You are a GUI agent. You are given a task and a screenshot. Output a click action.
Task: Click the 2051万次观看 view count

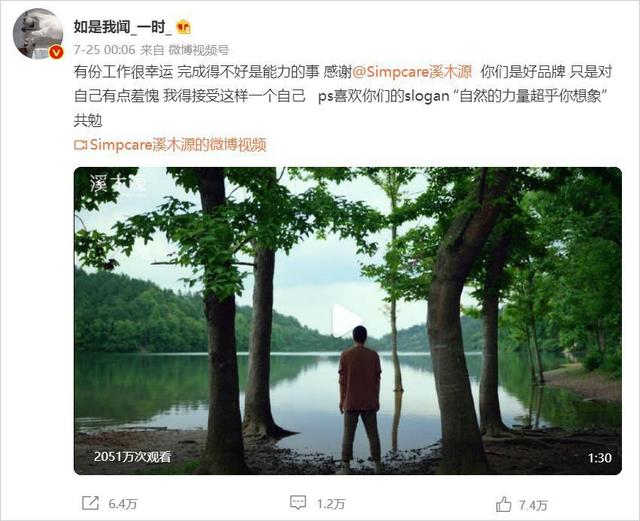pyautogui.click(x=133, y=457)
